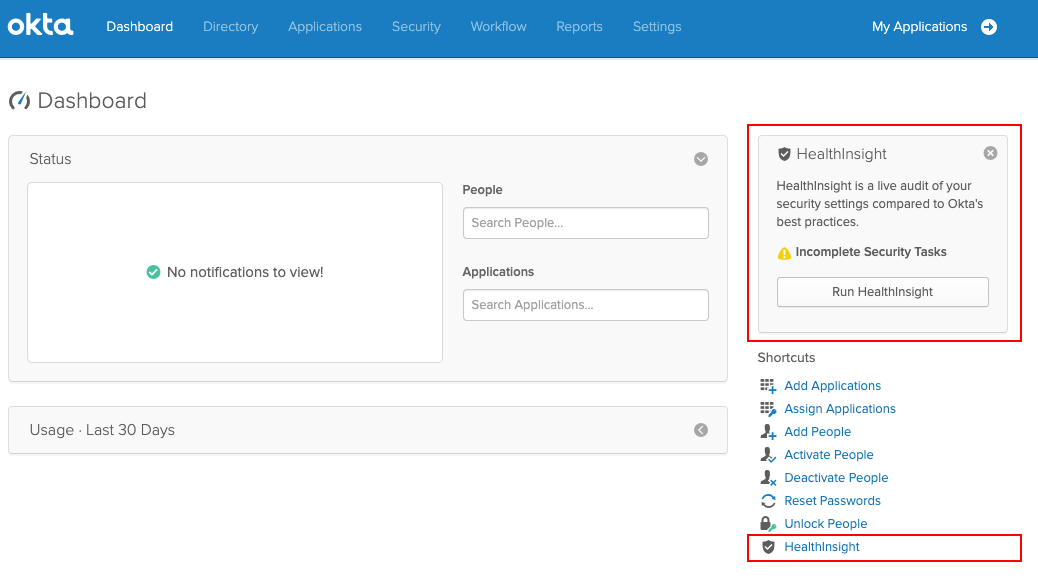Click the HealthInsight card title
The image size is (1038, 580).
pyautogui.click(x=841, y=154)
